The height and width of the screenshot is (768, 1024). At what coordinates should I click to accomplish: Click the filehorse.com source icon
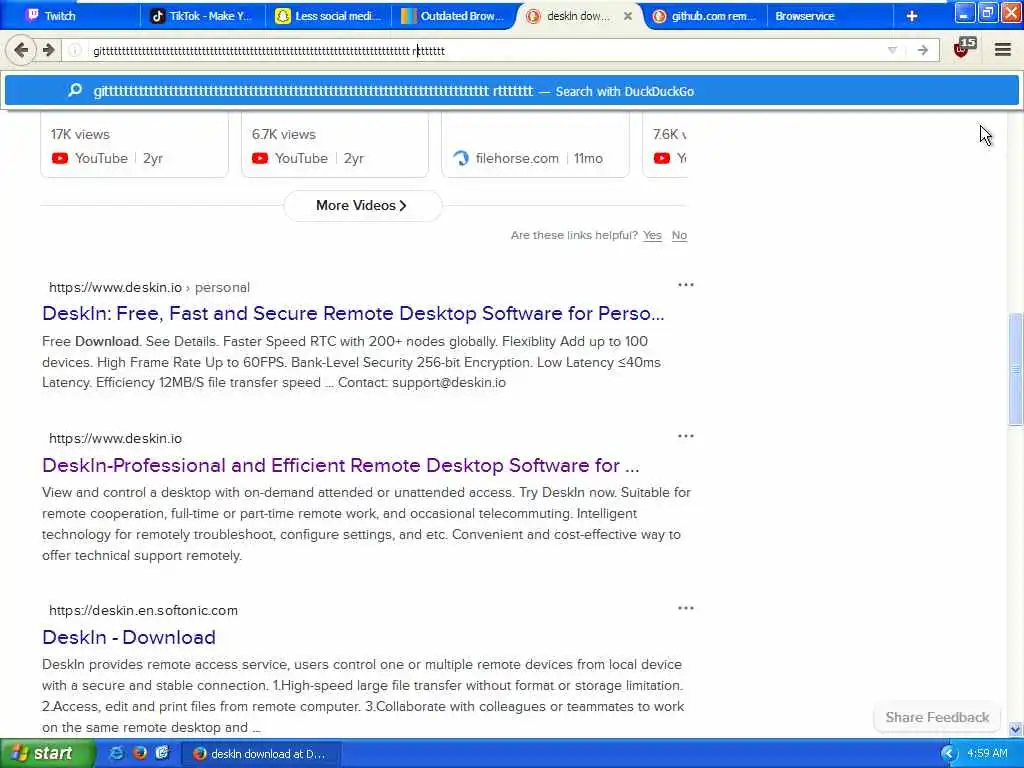coord(461,158)
